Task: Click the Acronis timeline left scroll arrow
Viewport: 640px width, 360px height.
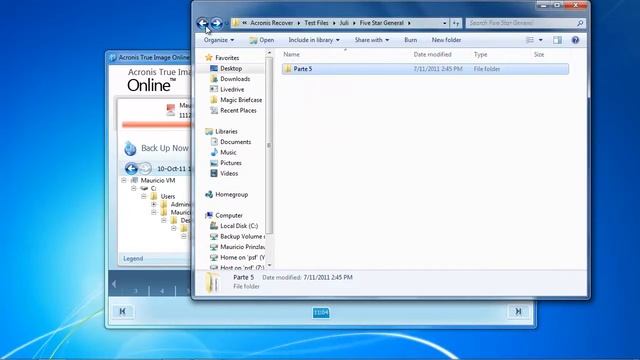Action: 114,284
